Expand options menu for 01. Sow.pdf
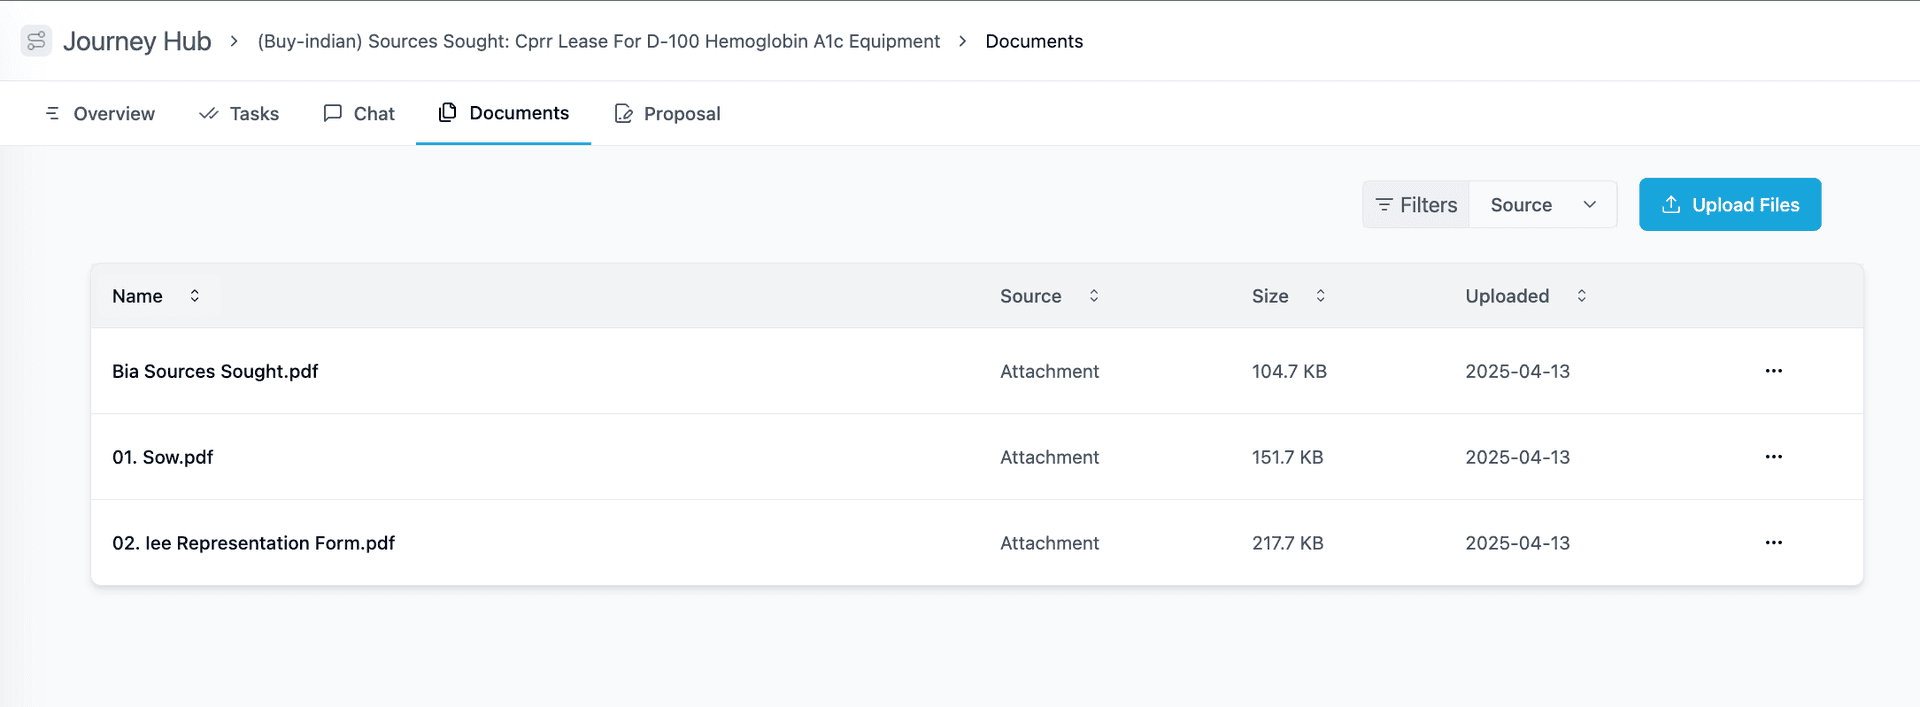Viewport: 1920px width, 707px height. 1773,457
